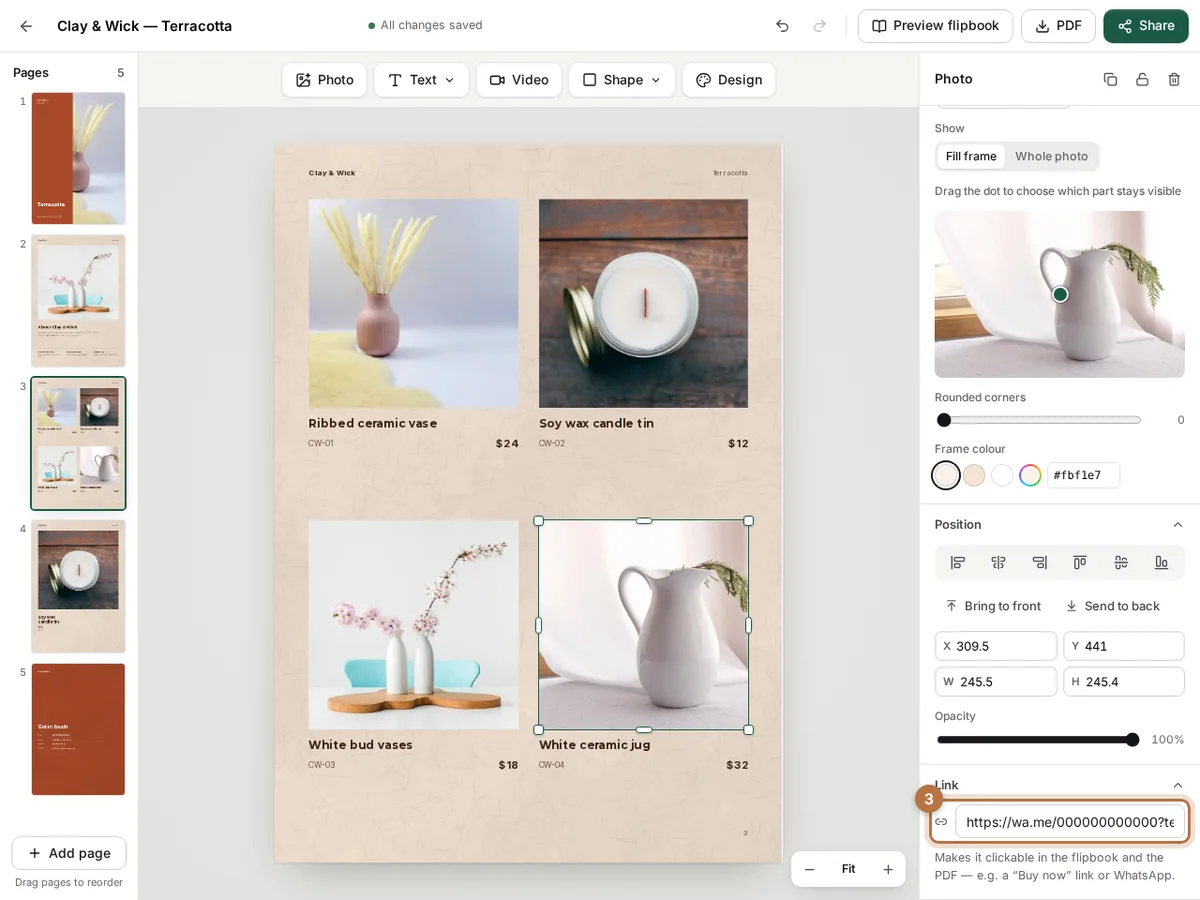Duplicate the selected photo using the copy icon

click(1110, 79)
